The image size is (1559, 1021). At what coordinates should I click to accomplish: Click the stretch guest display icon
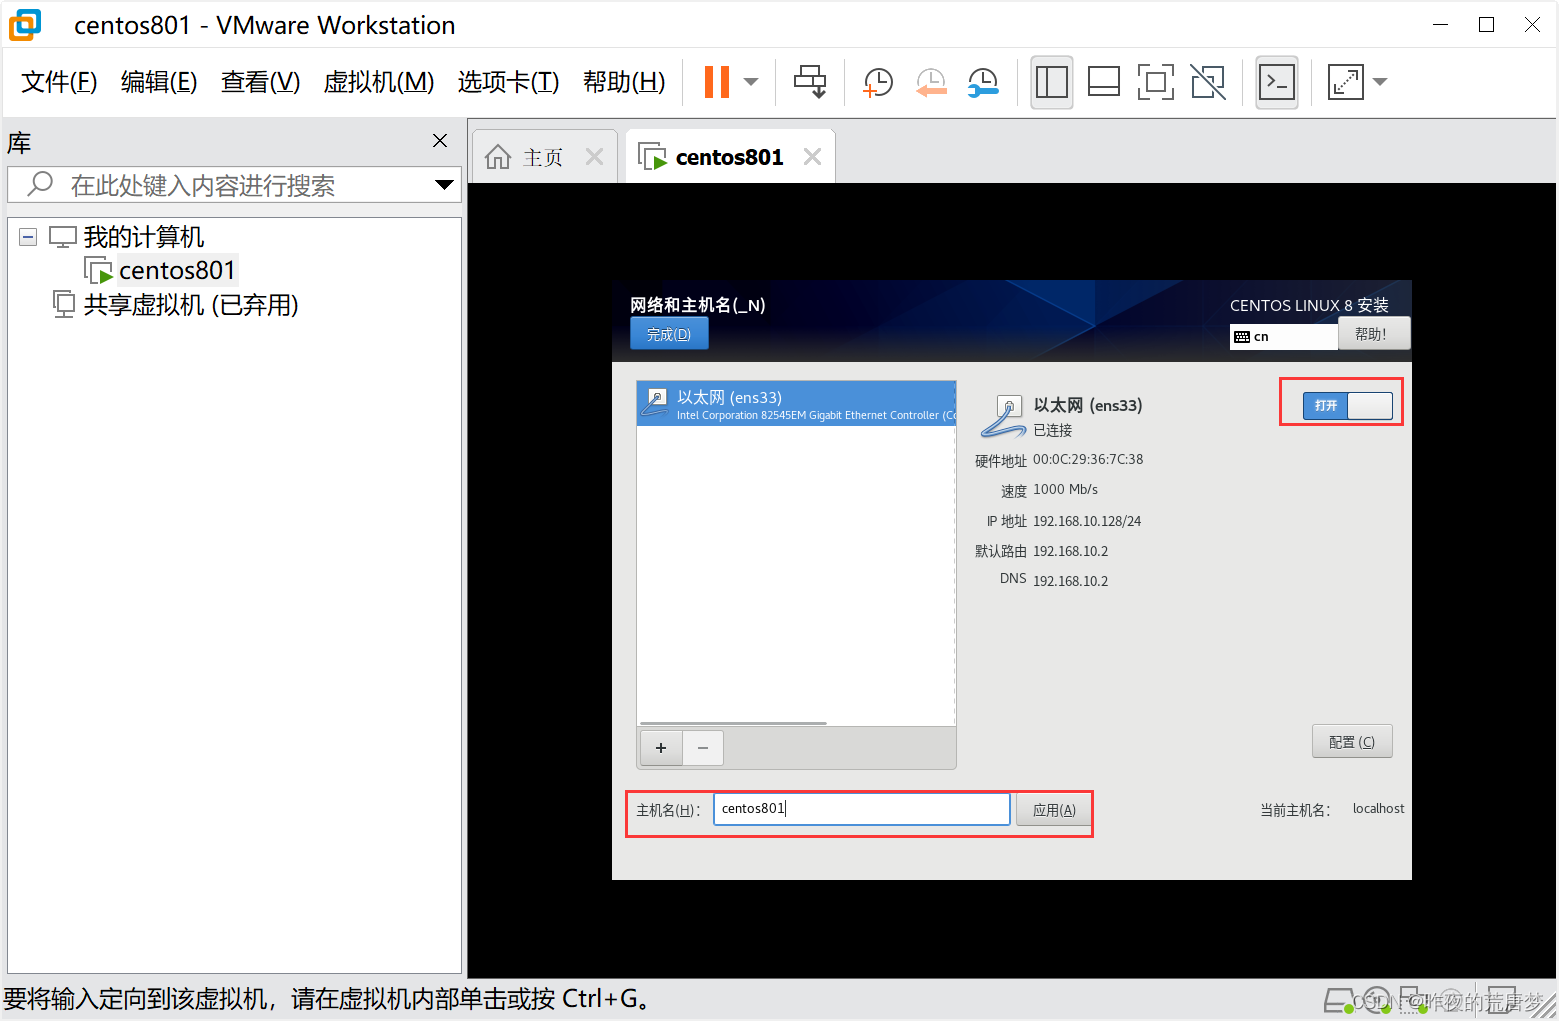(x=1346, y=82)
